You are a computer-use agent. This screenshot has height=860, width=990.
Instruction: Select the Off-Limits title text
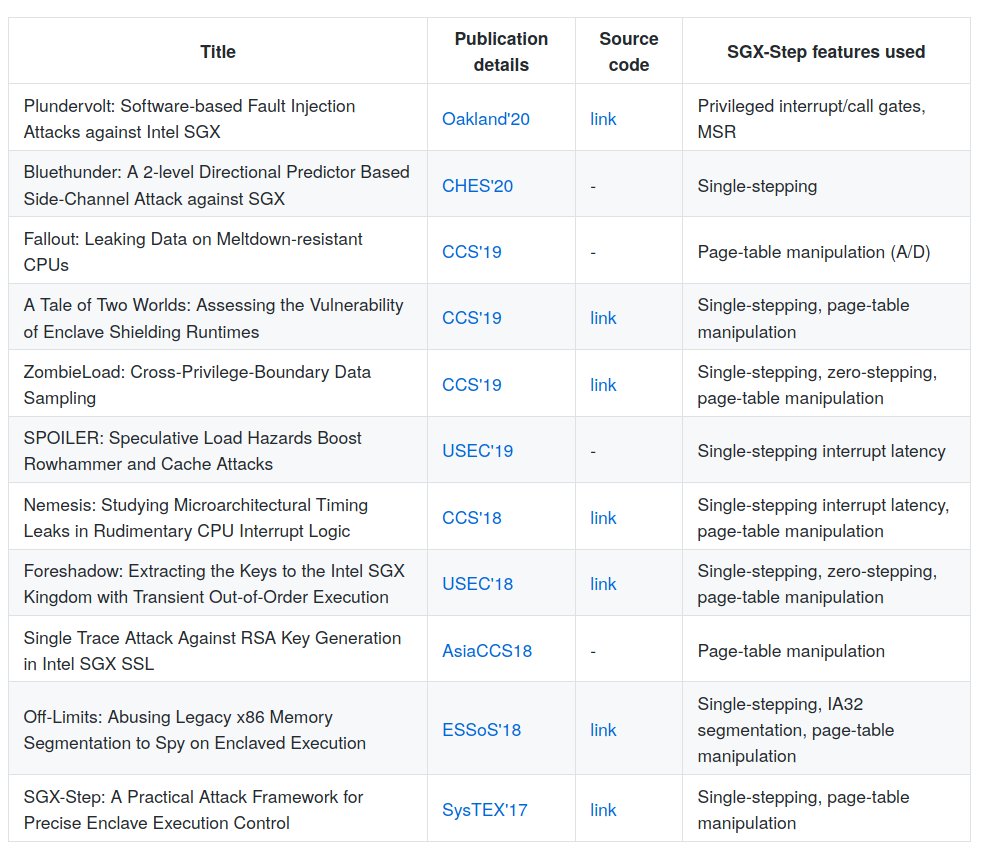(194, 730)
